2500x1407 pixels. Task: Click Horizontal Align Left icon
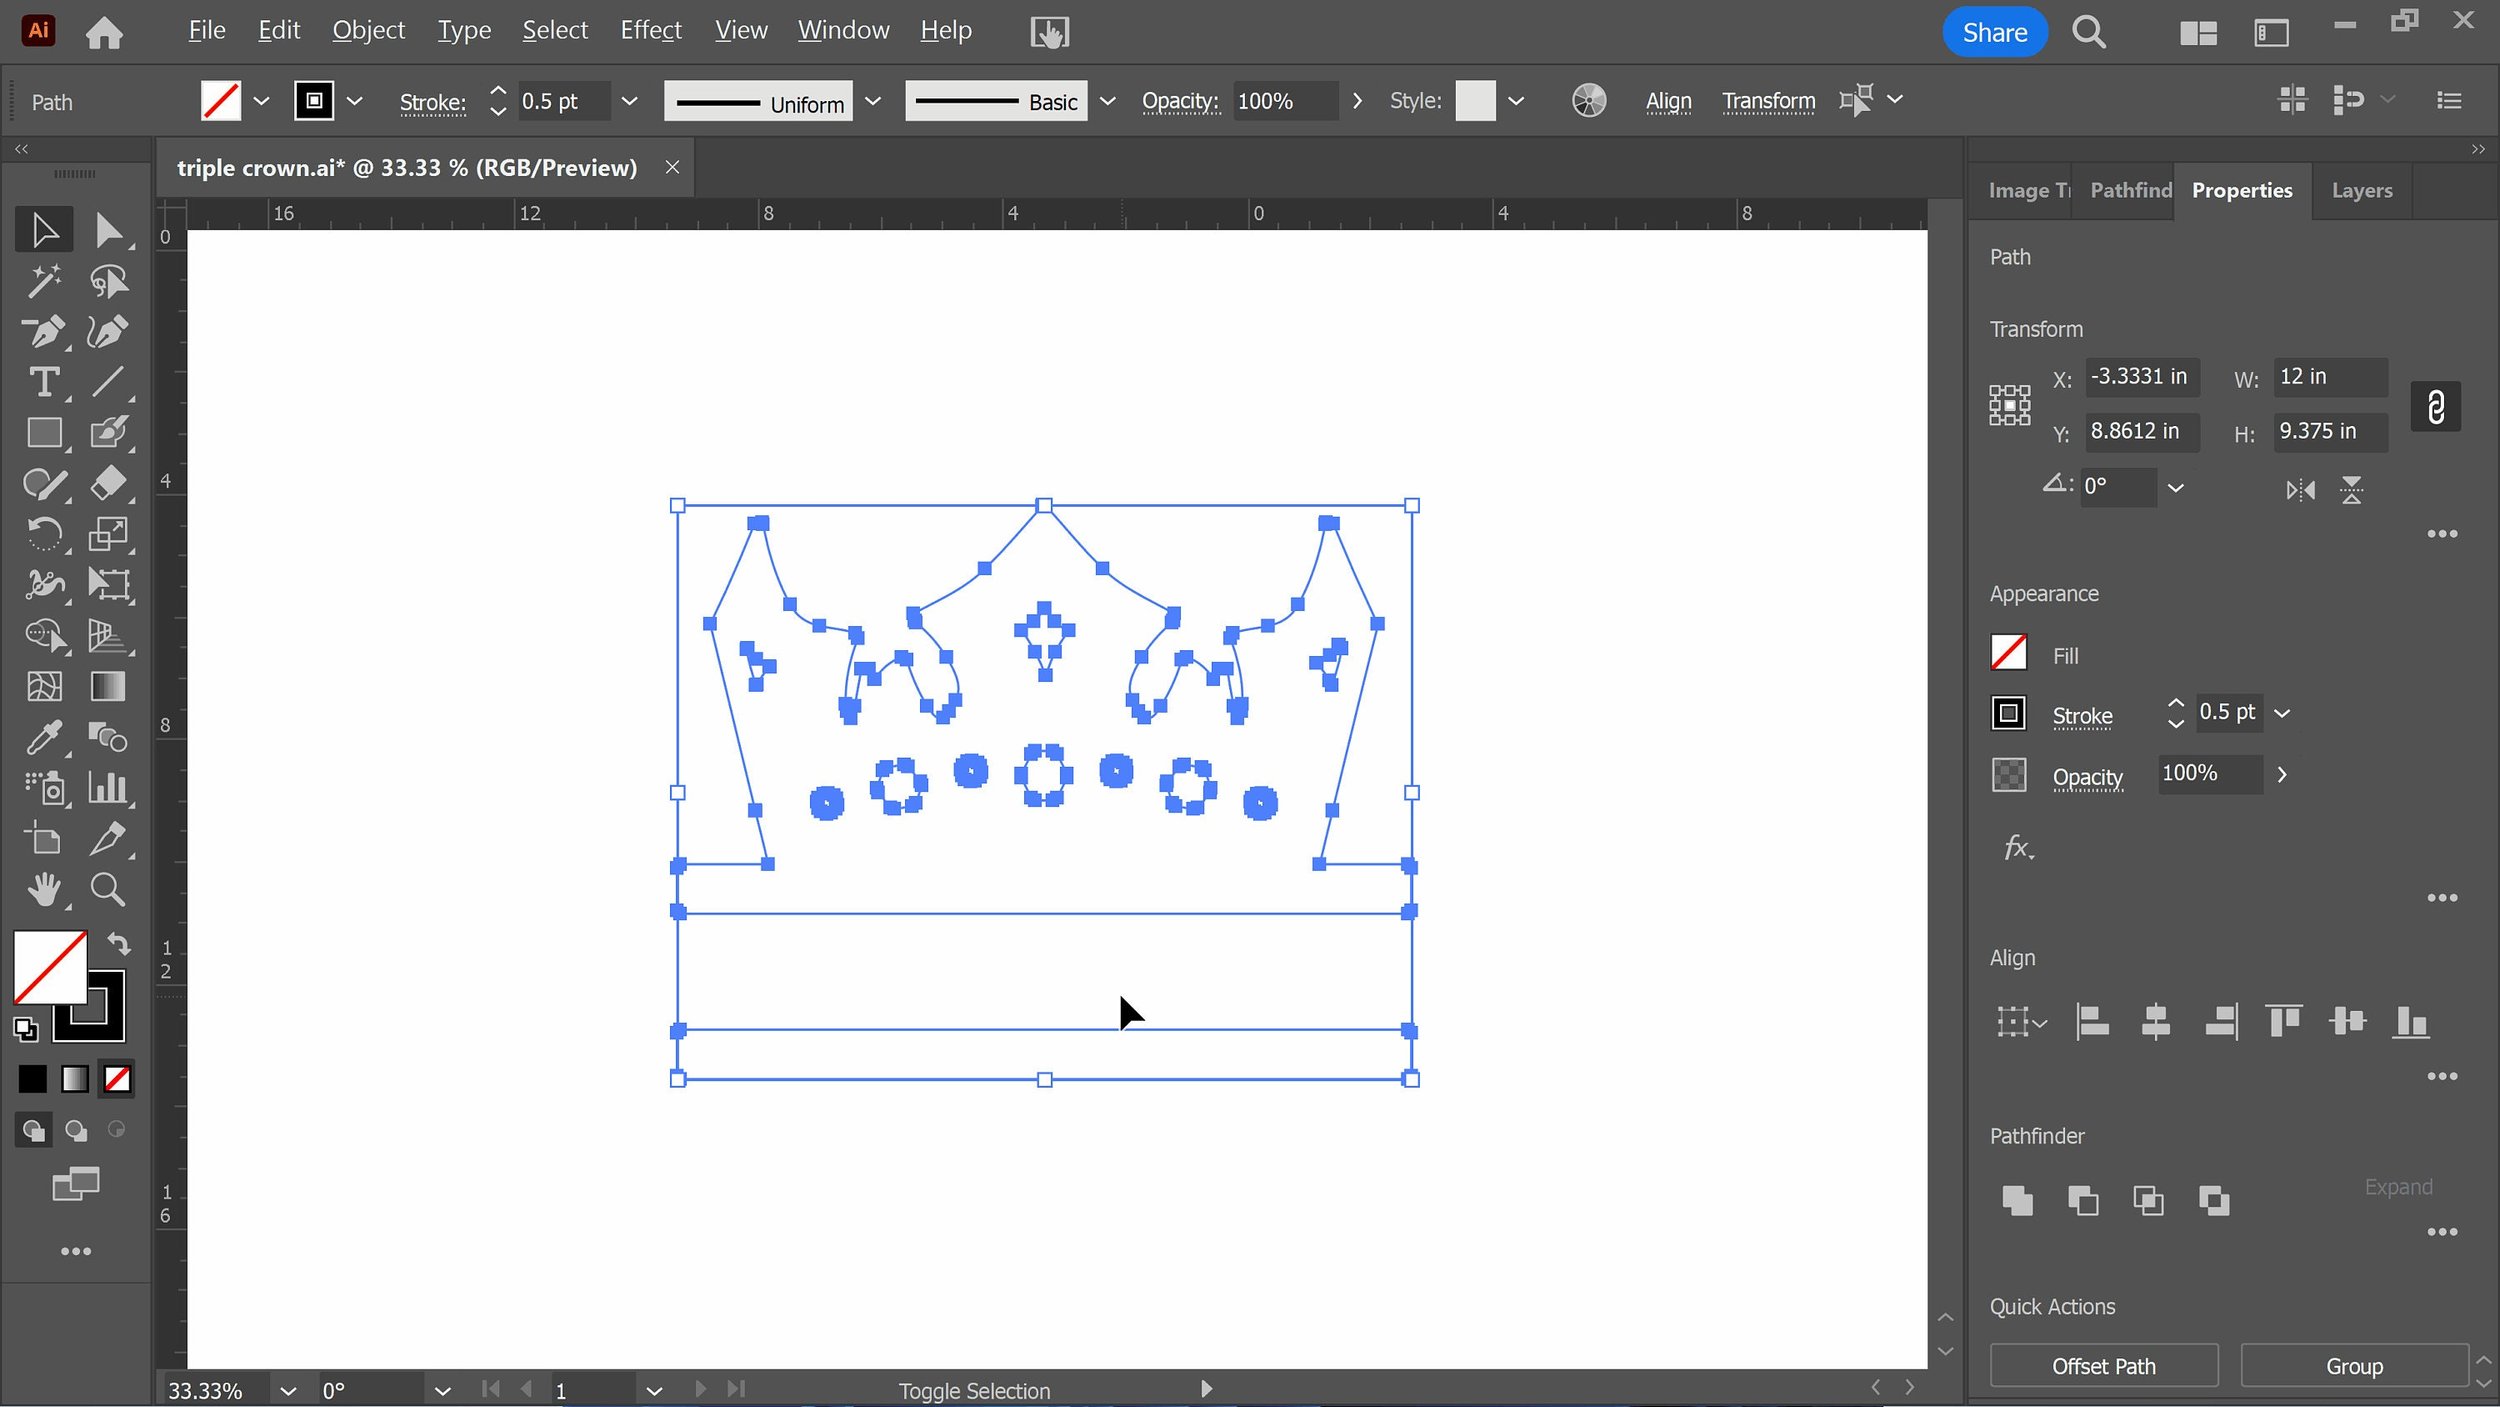(x=2092, y=1022)
